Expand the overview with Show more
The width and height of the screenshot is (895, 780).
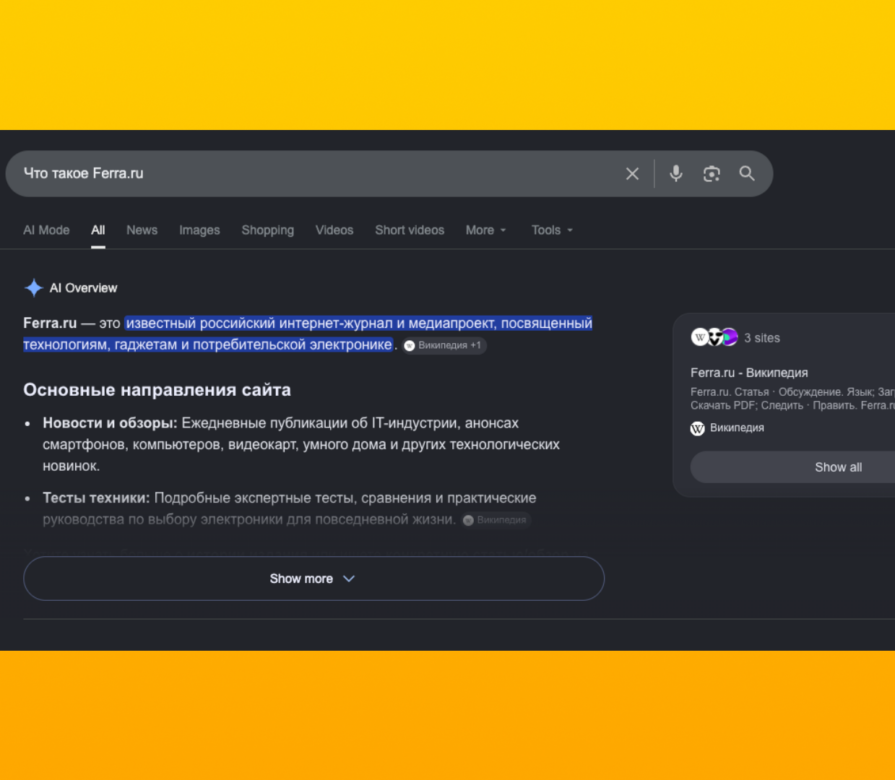(313, 579)
